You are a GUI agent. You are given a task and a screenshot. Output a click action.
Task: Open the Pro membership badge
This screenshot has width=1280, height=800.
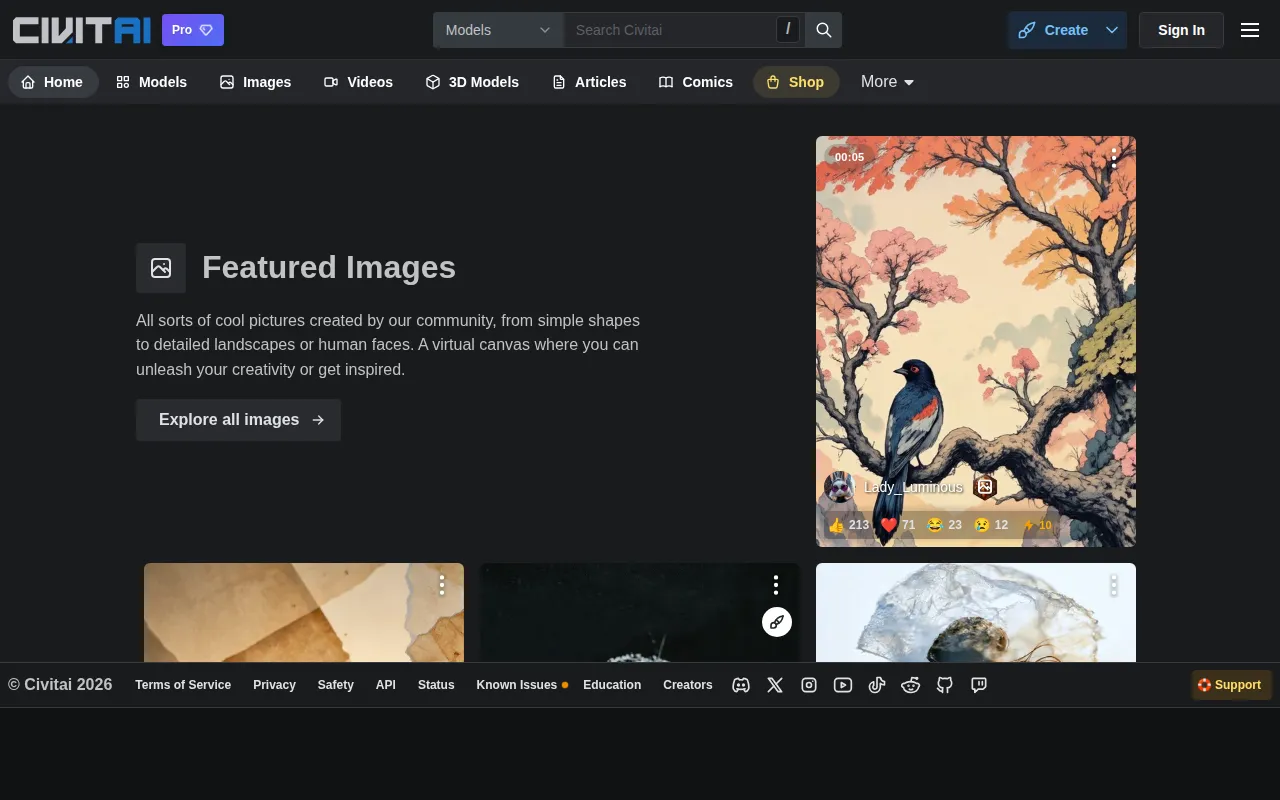click(193, 30)
